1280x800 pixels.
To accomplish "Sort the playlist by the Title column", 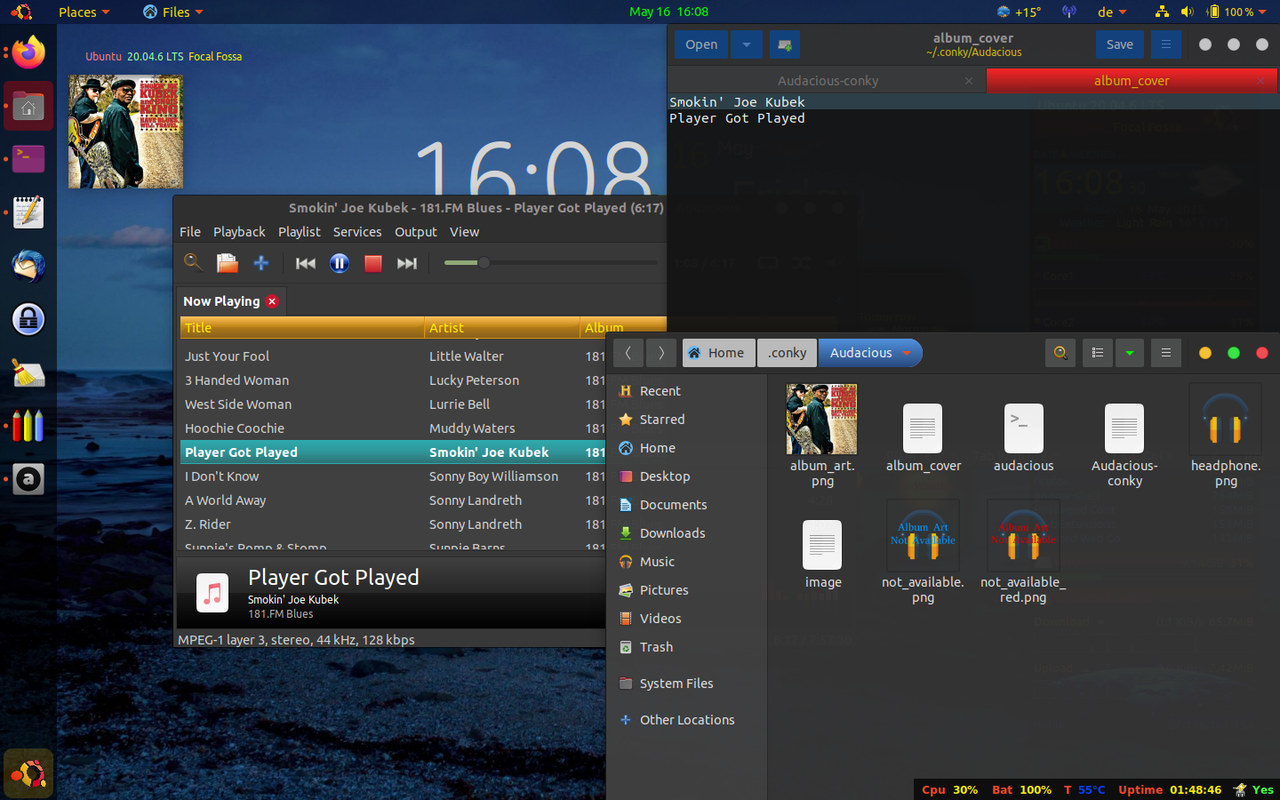I will pyautogui.click(x=302, y=328).
